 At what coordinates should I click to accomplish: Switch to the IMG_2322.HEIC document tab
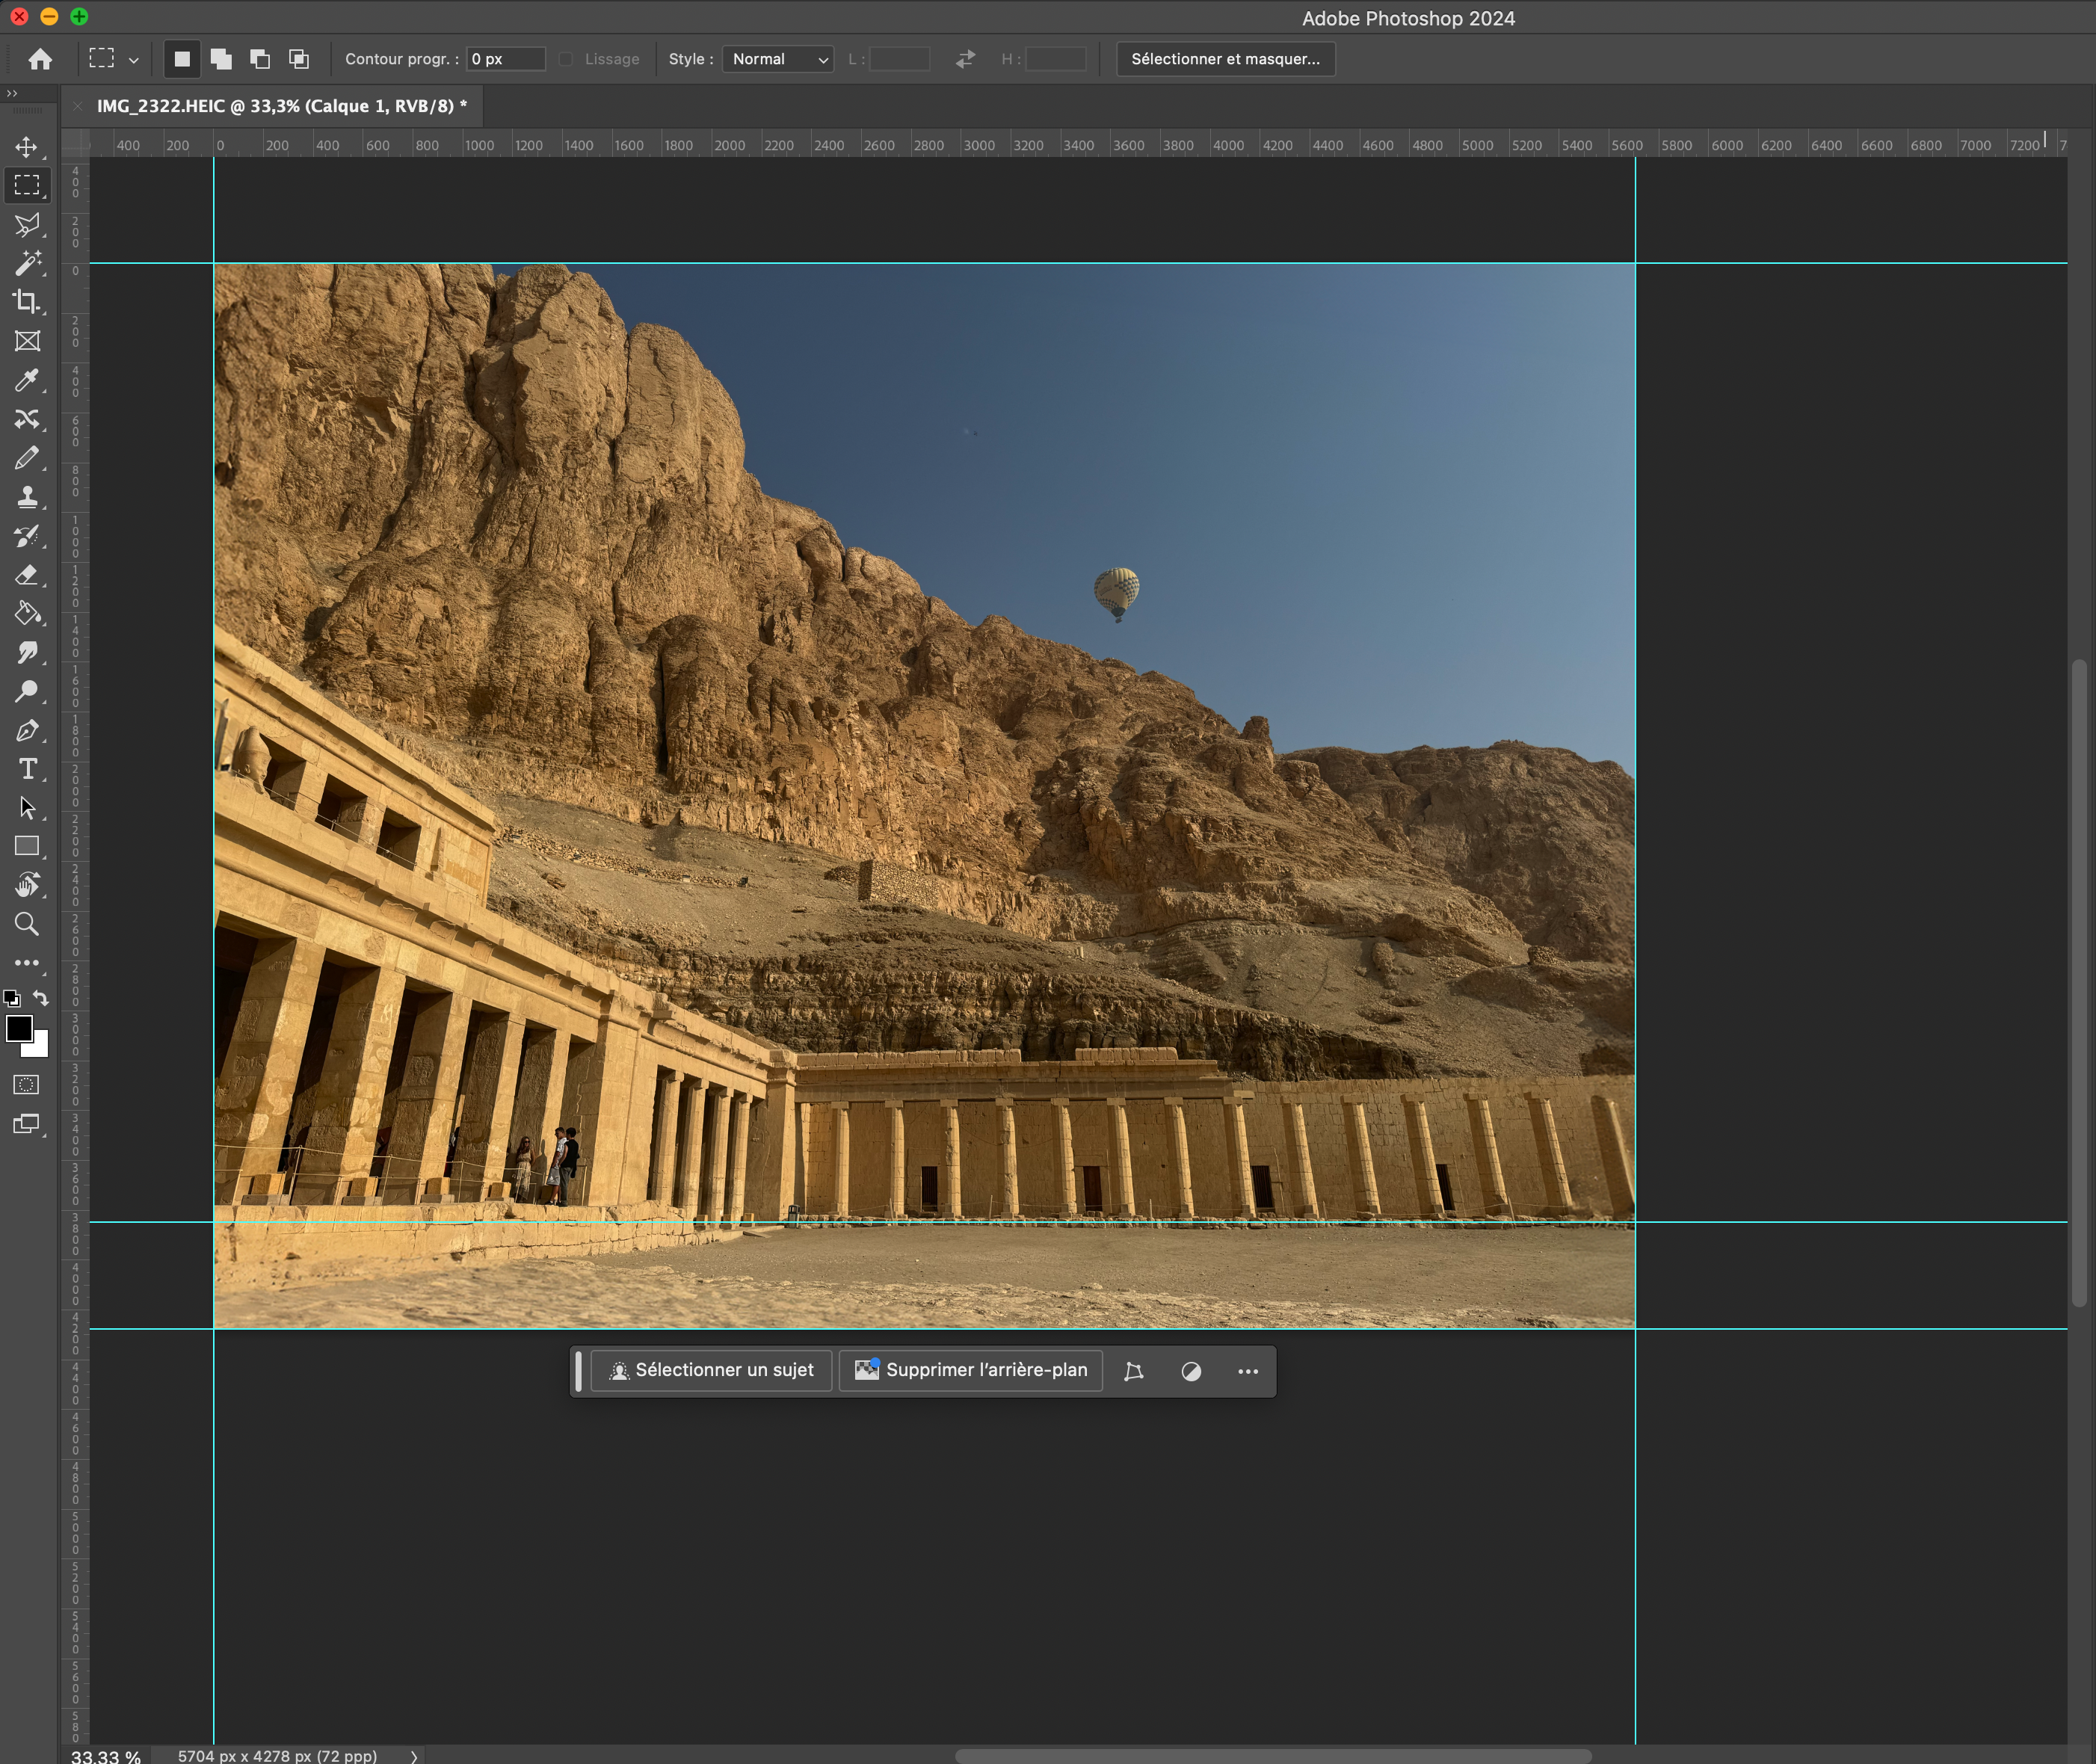pyautogui.click(x=281, y=106)
